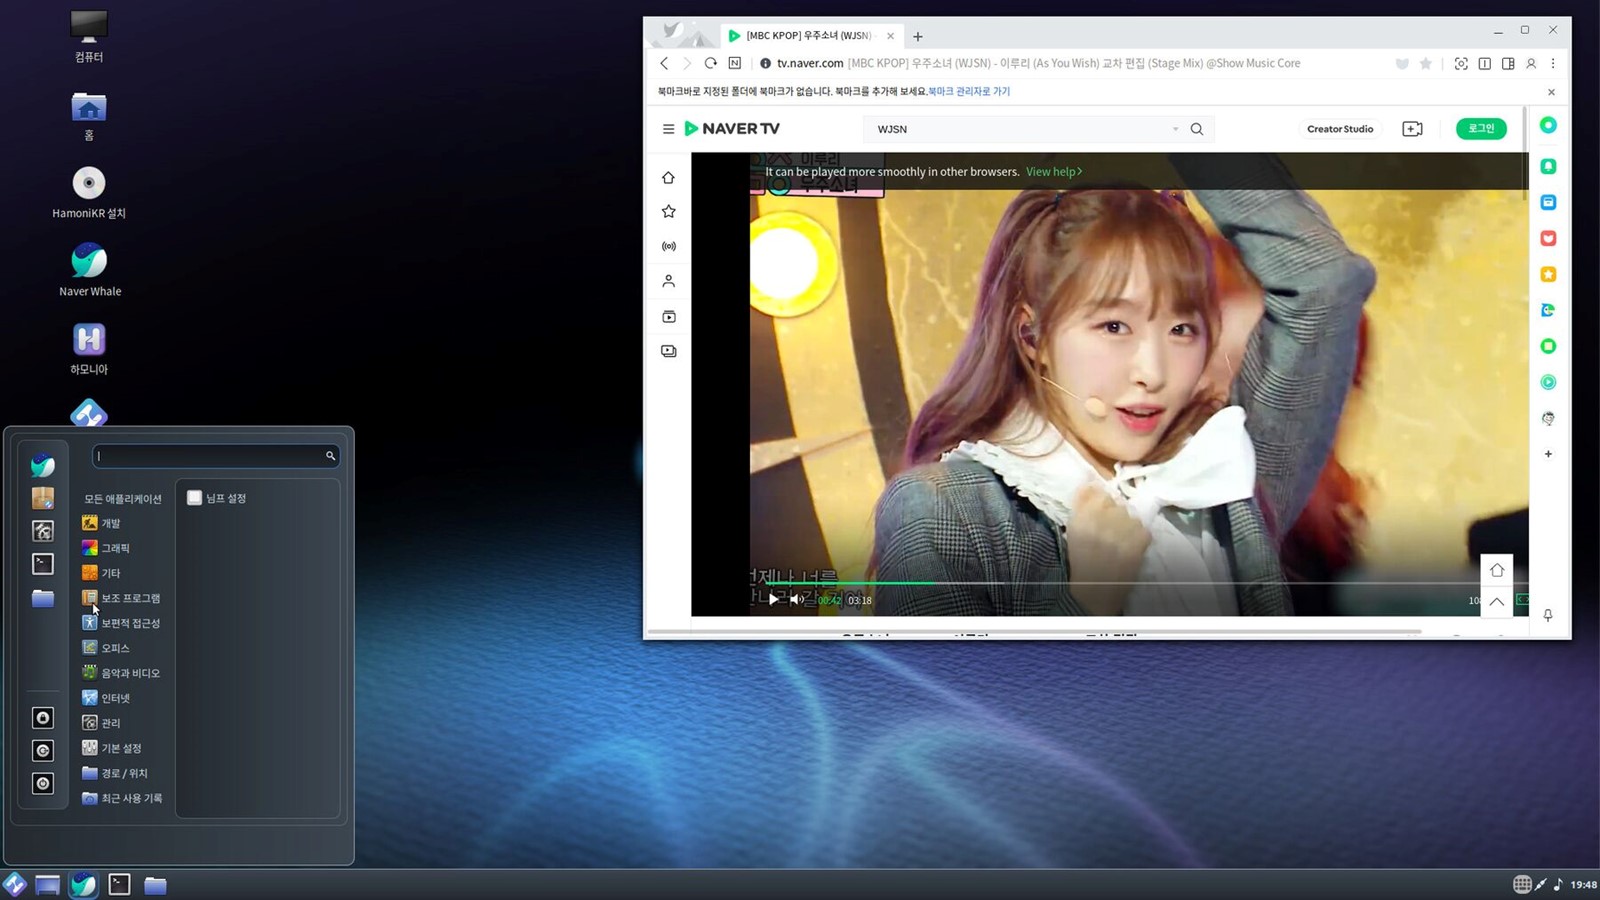
Task: Launch the terminal from menu favorites
Action: [43, 564]
